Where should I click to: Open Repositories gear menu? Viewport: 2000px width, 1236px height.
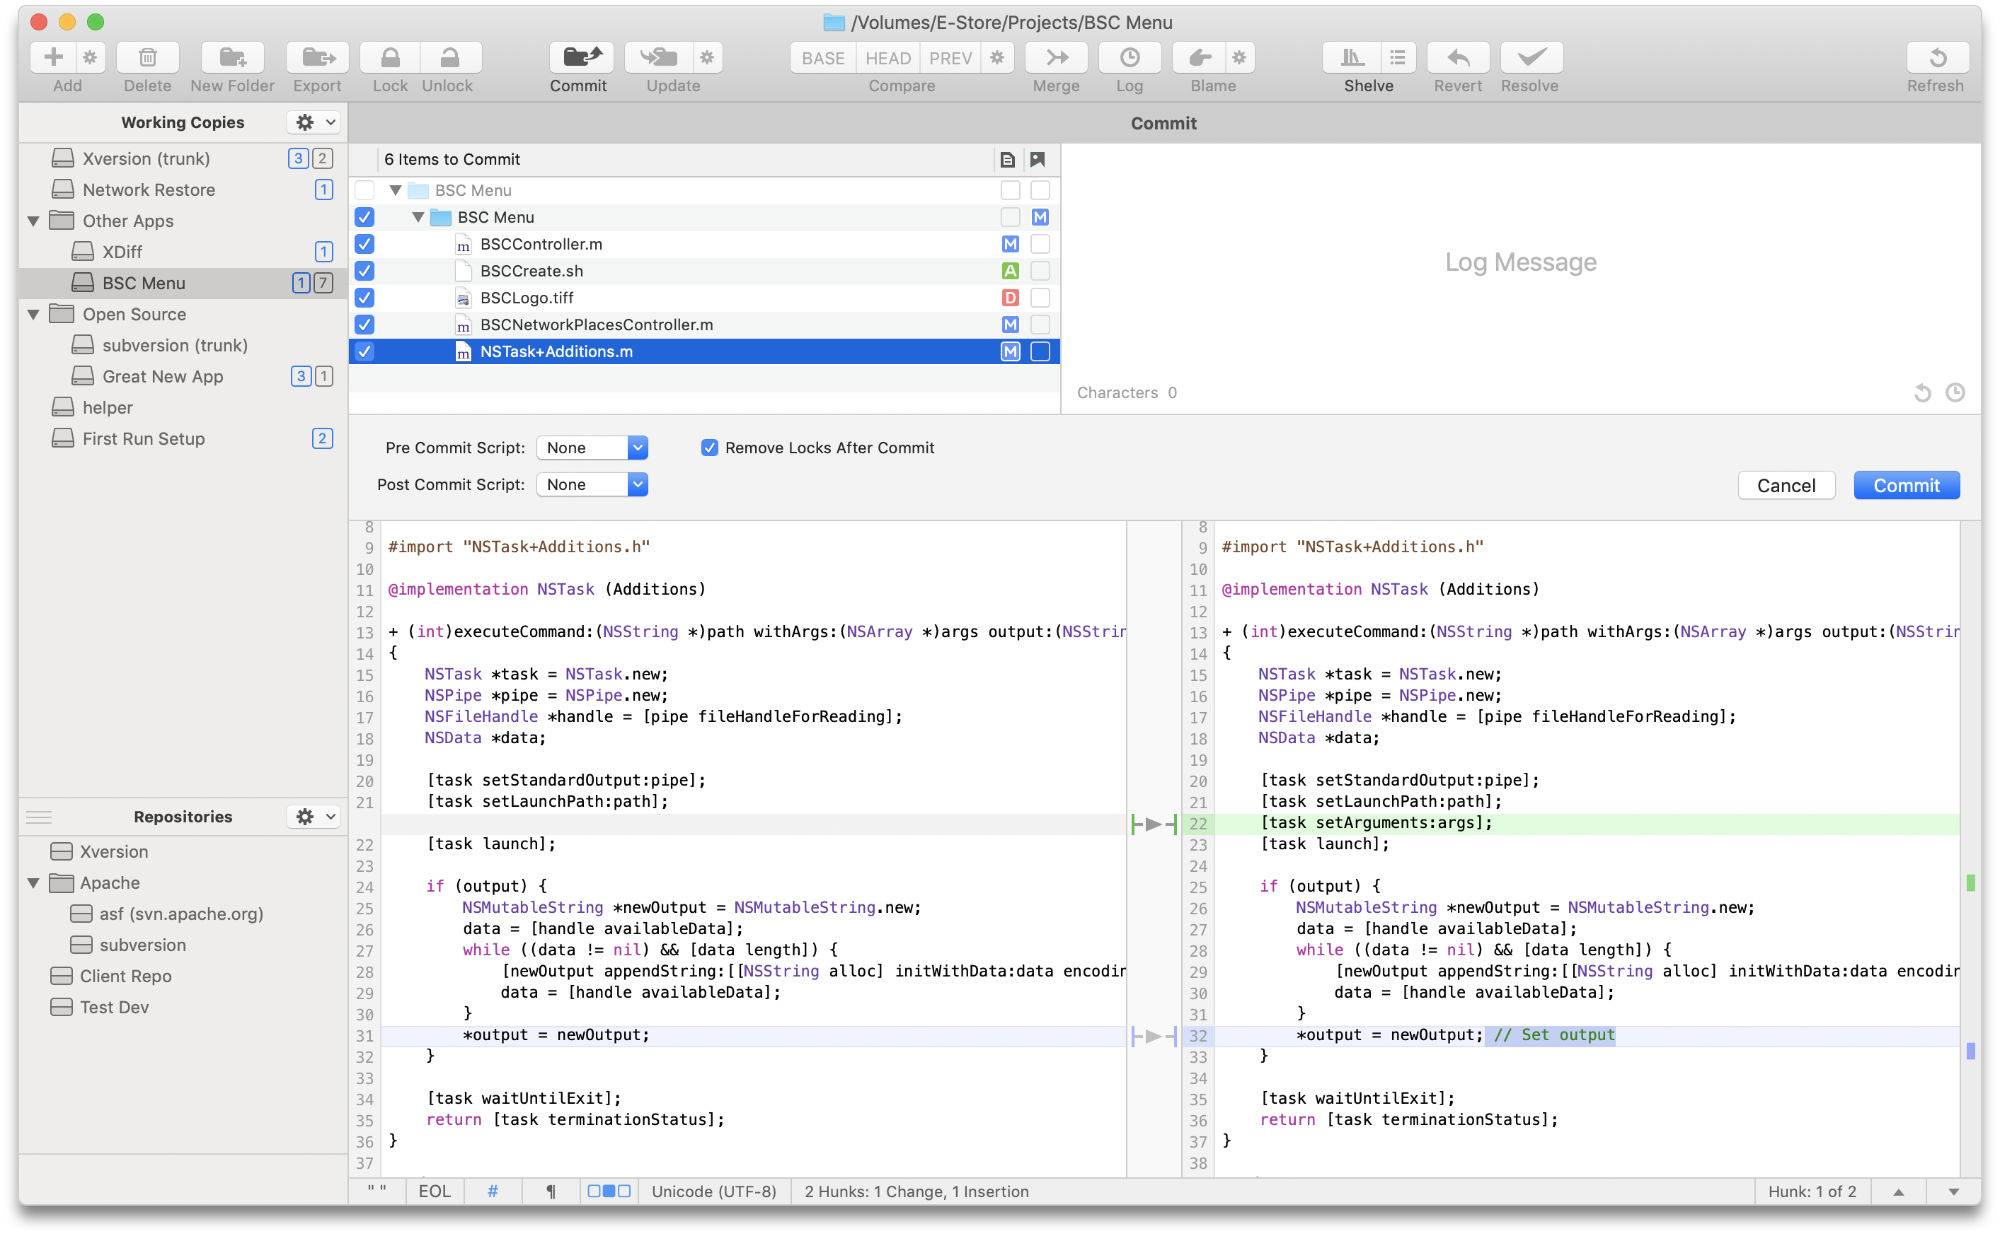[x=314, y=817]
